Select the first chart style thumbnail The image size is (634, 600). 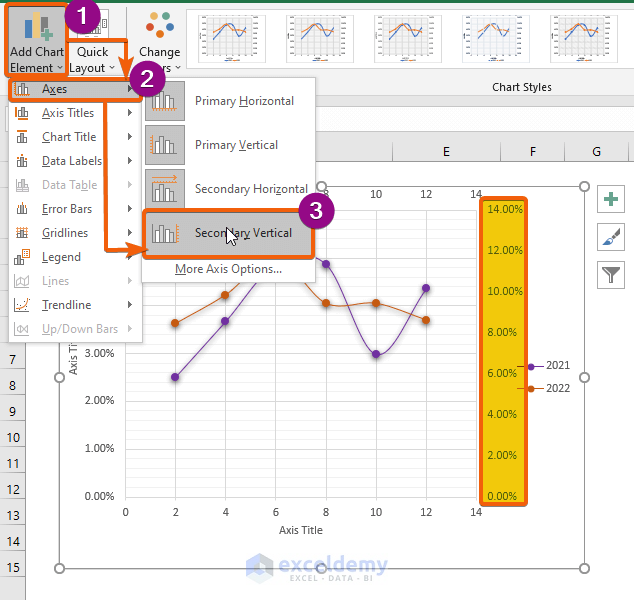click(232, 39)
